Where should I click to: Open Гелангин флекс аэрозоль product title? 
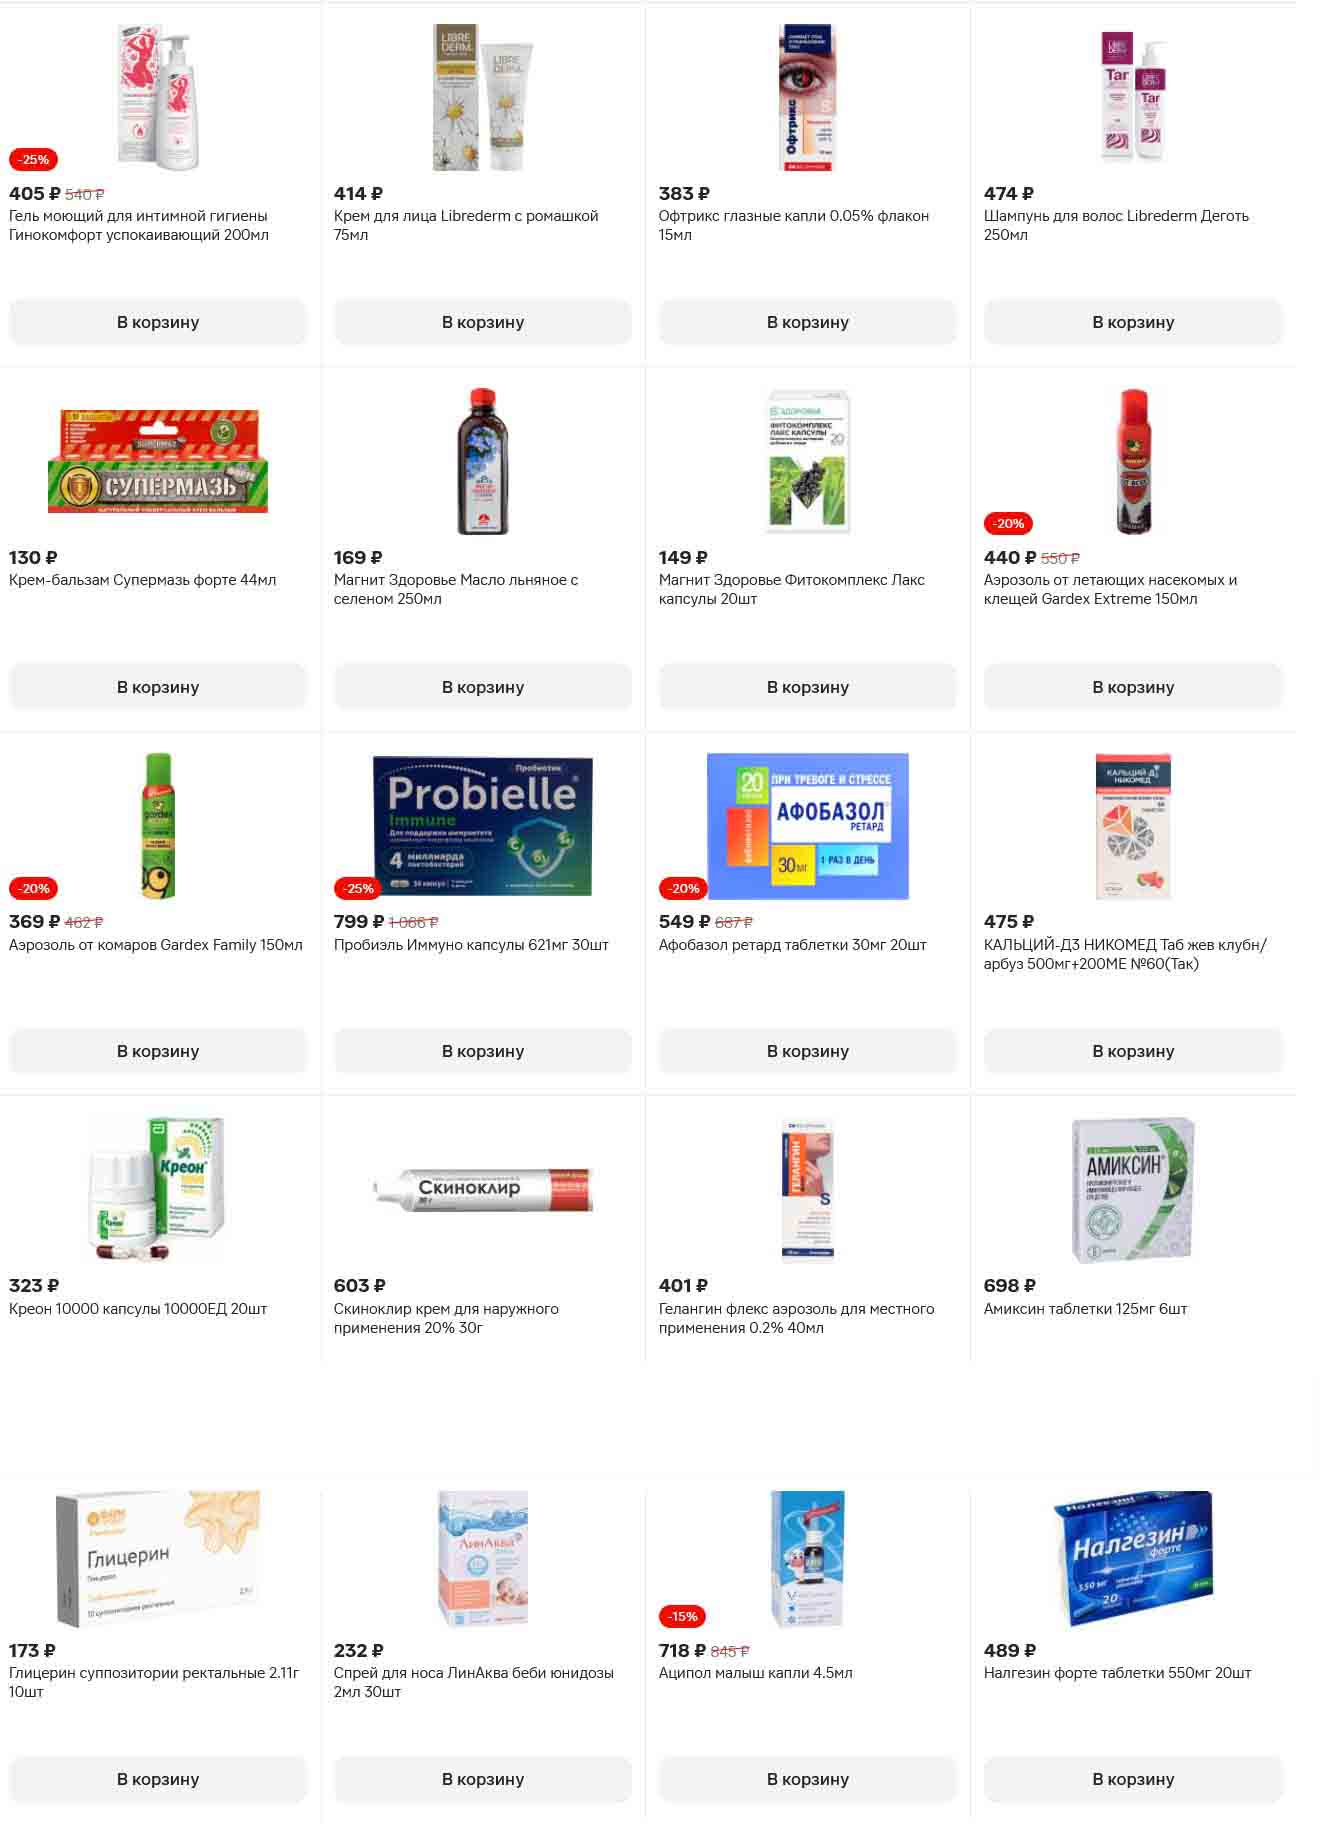796,1318
